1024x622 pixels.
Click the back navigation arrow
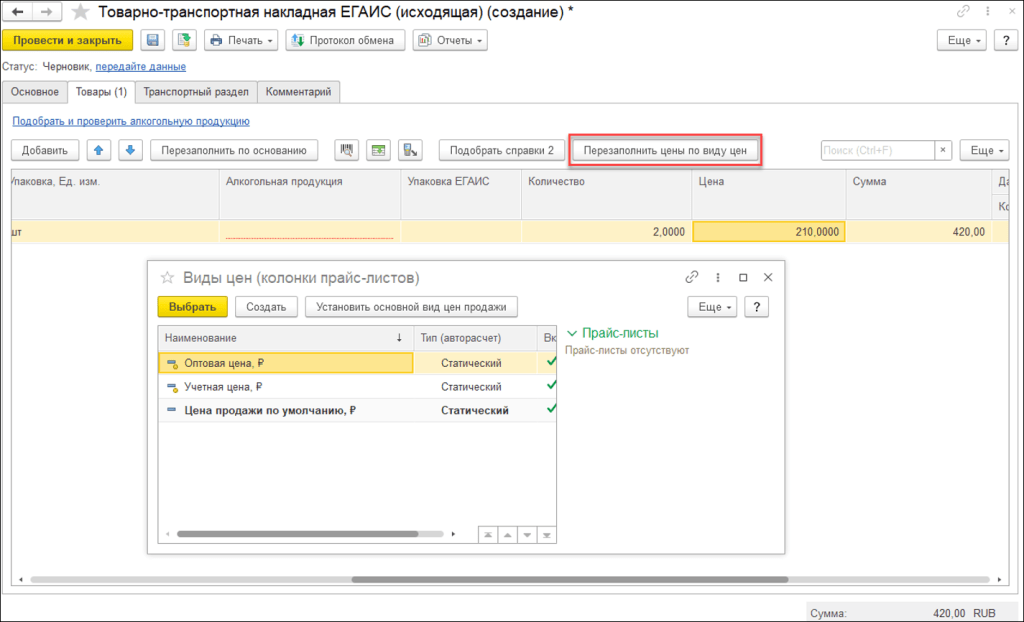(x=18, y=12)
